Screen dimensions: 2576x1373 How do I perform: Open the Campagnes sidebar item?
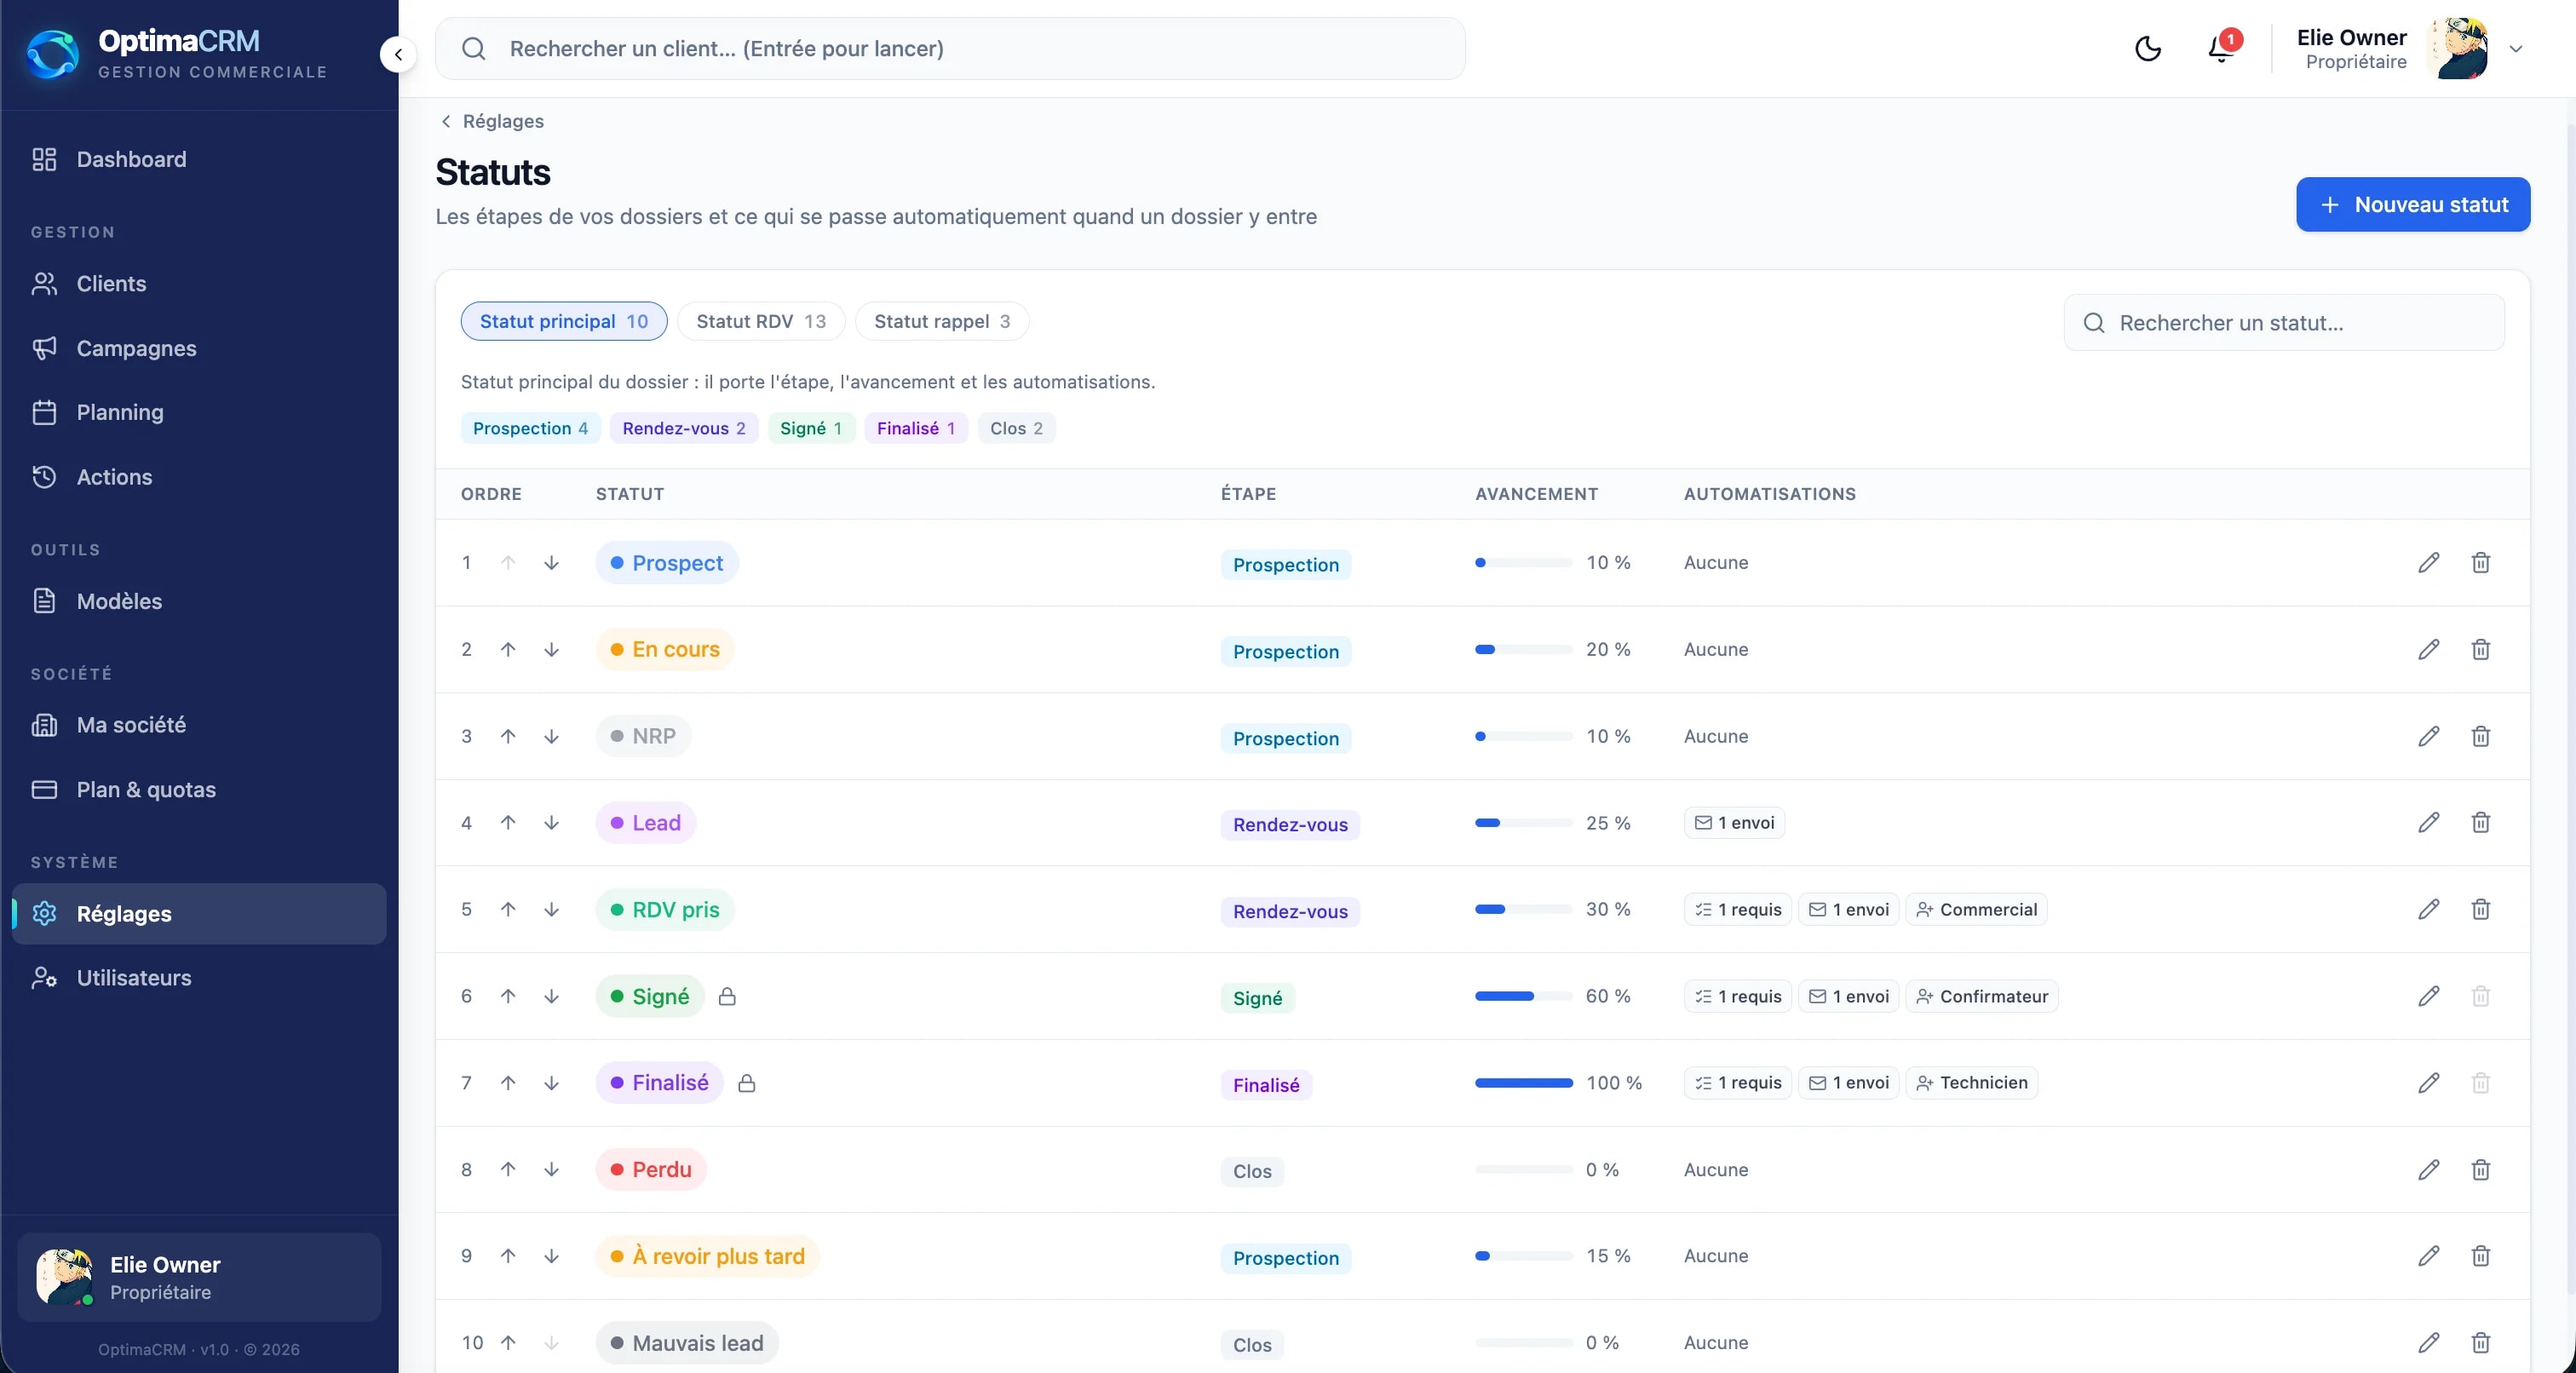click(x=199, y=348)
